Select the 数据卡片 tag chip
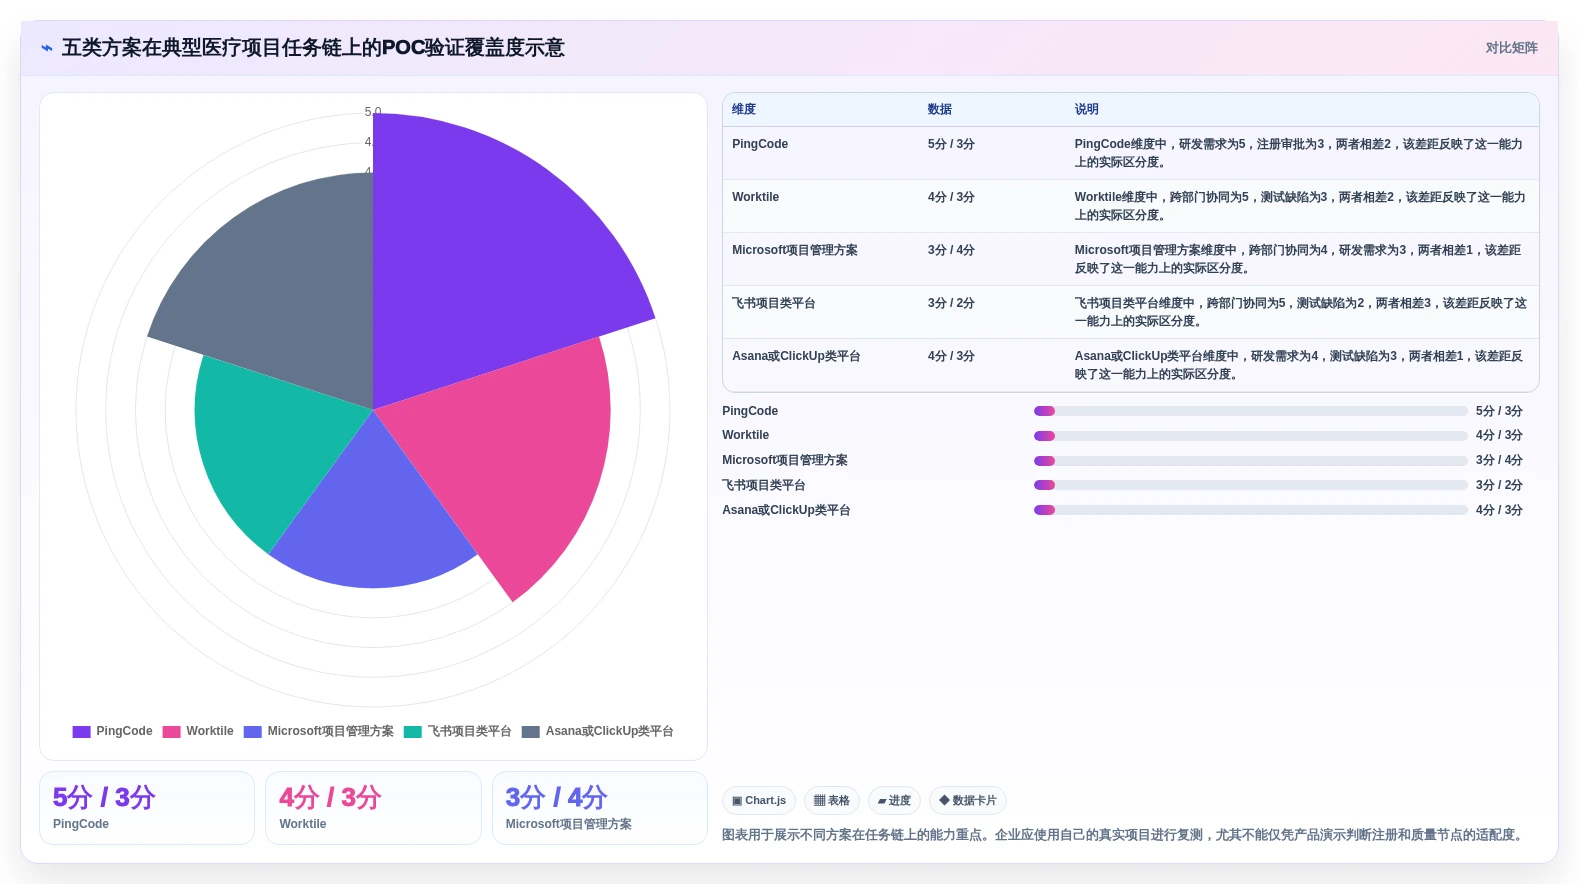The width and height of the screenshot is (1579, 884). [x=968, y=801]
